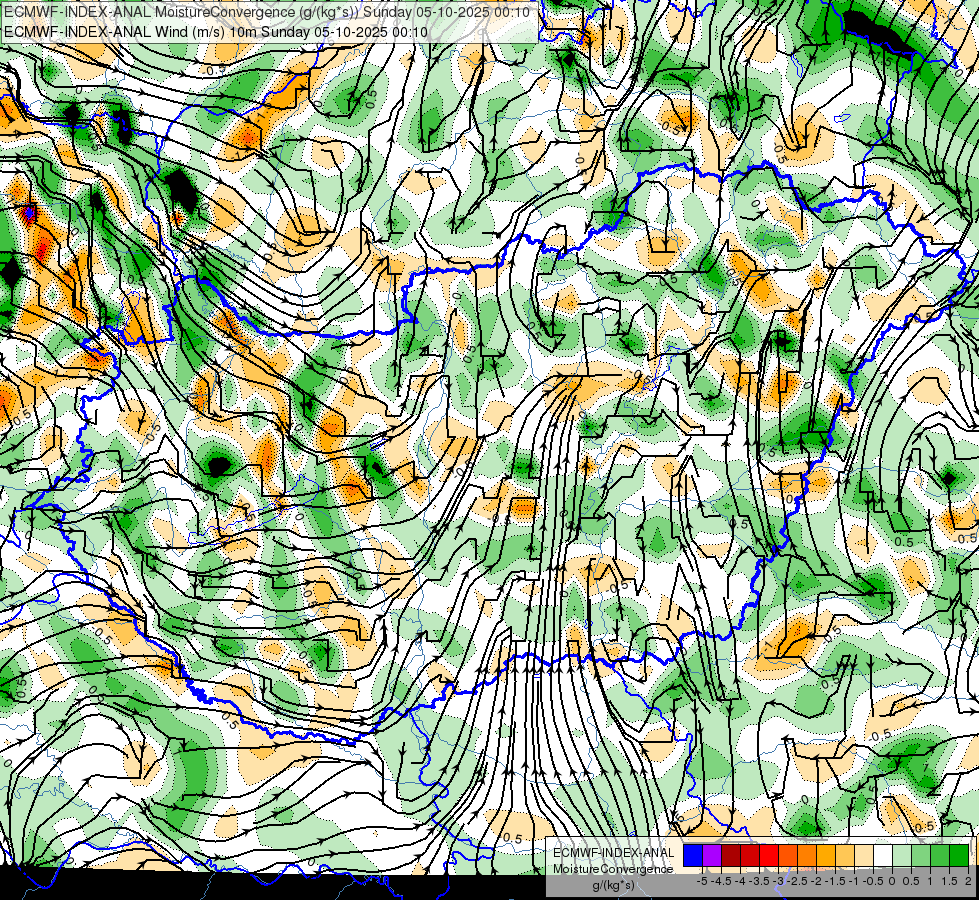
Task: Click the -2.5 tick label on the legend scale
Action: 799,881
